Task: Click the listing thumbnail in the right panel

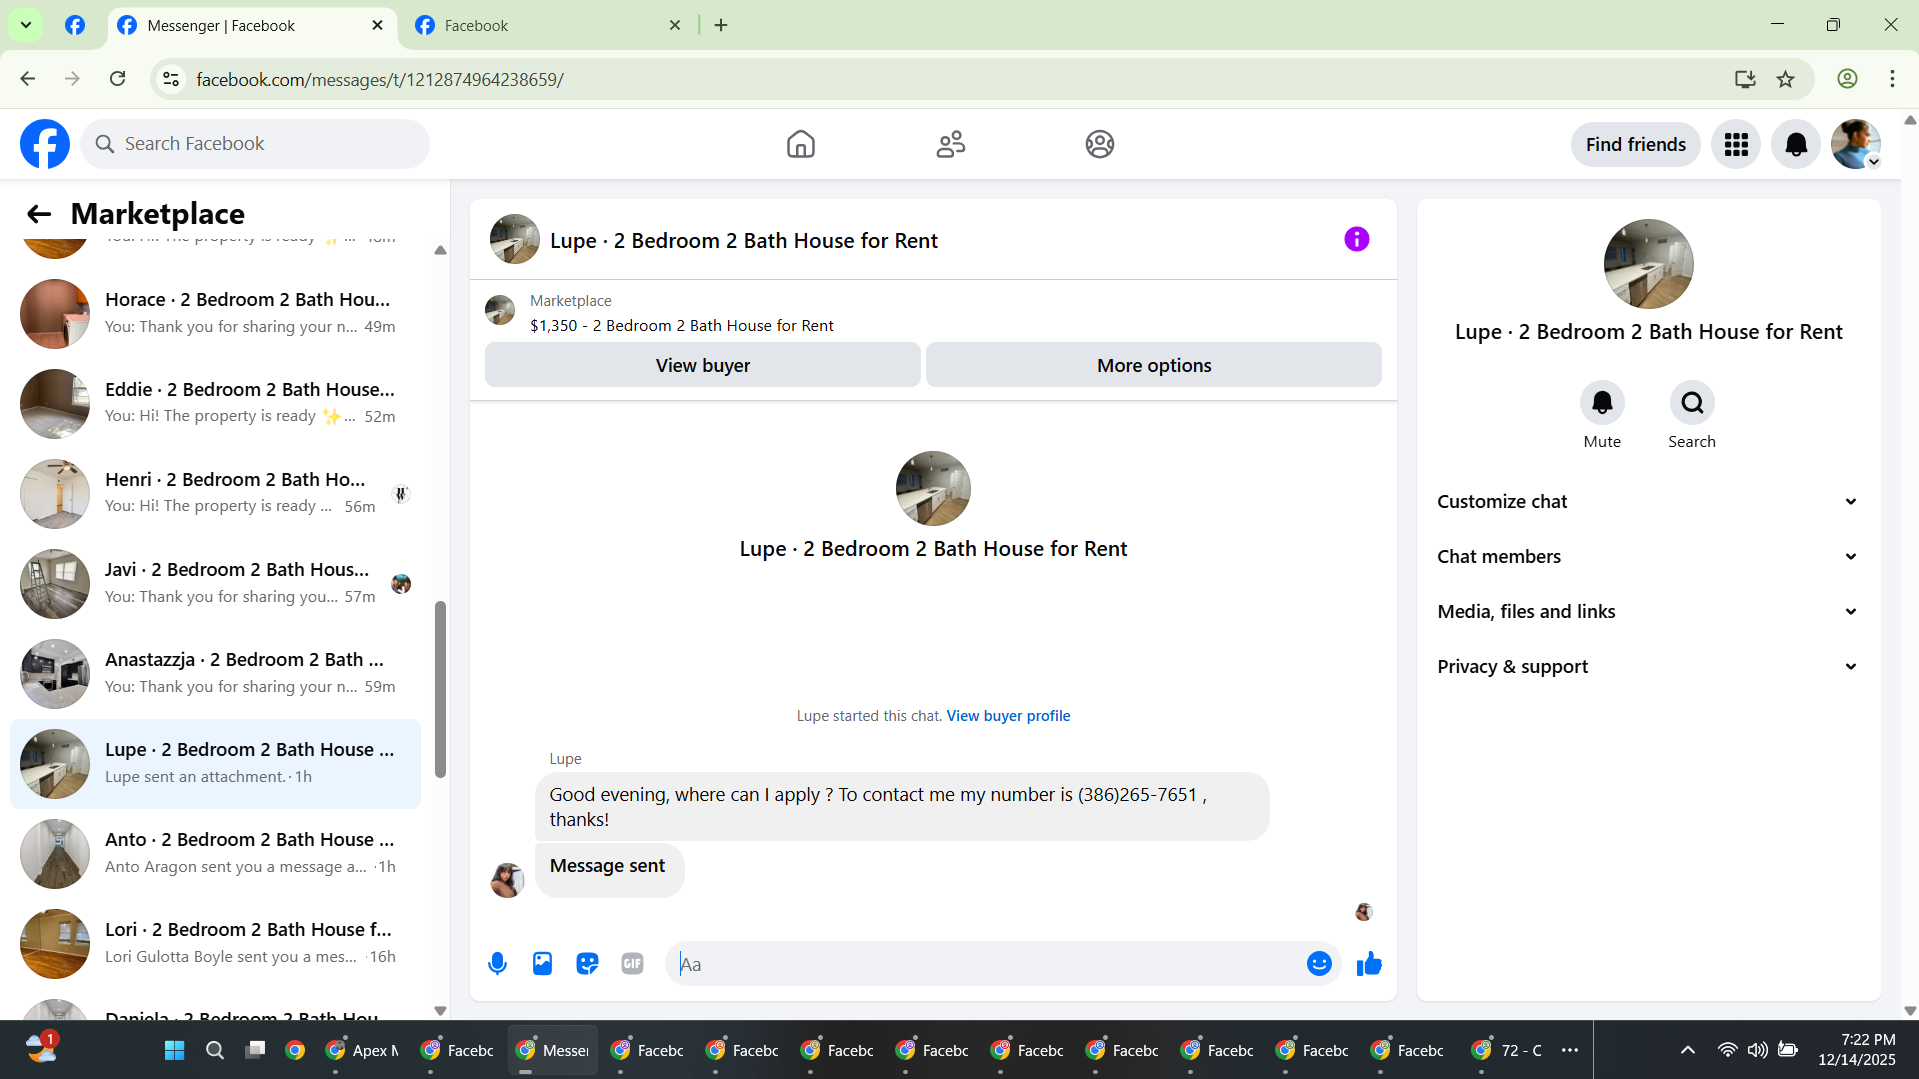Action: click(x=1648, y=264)
